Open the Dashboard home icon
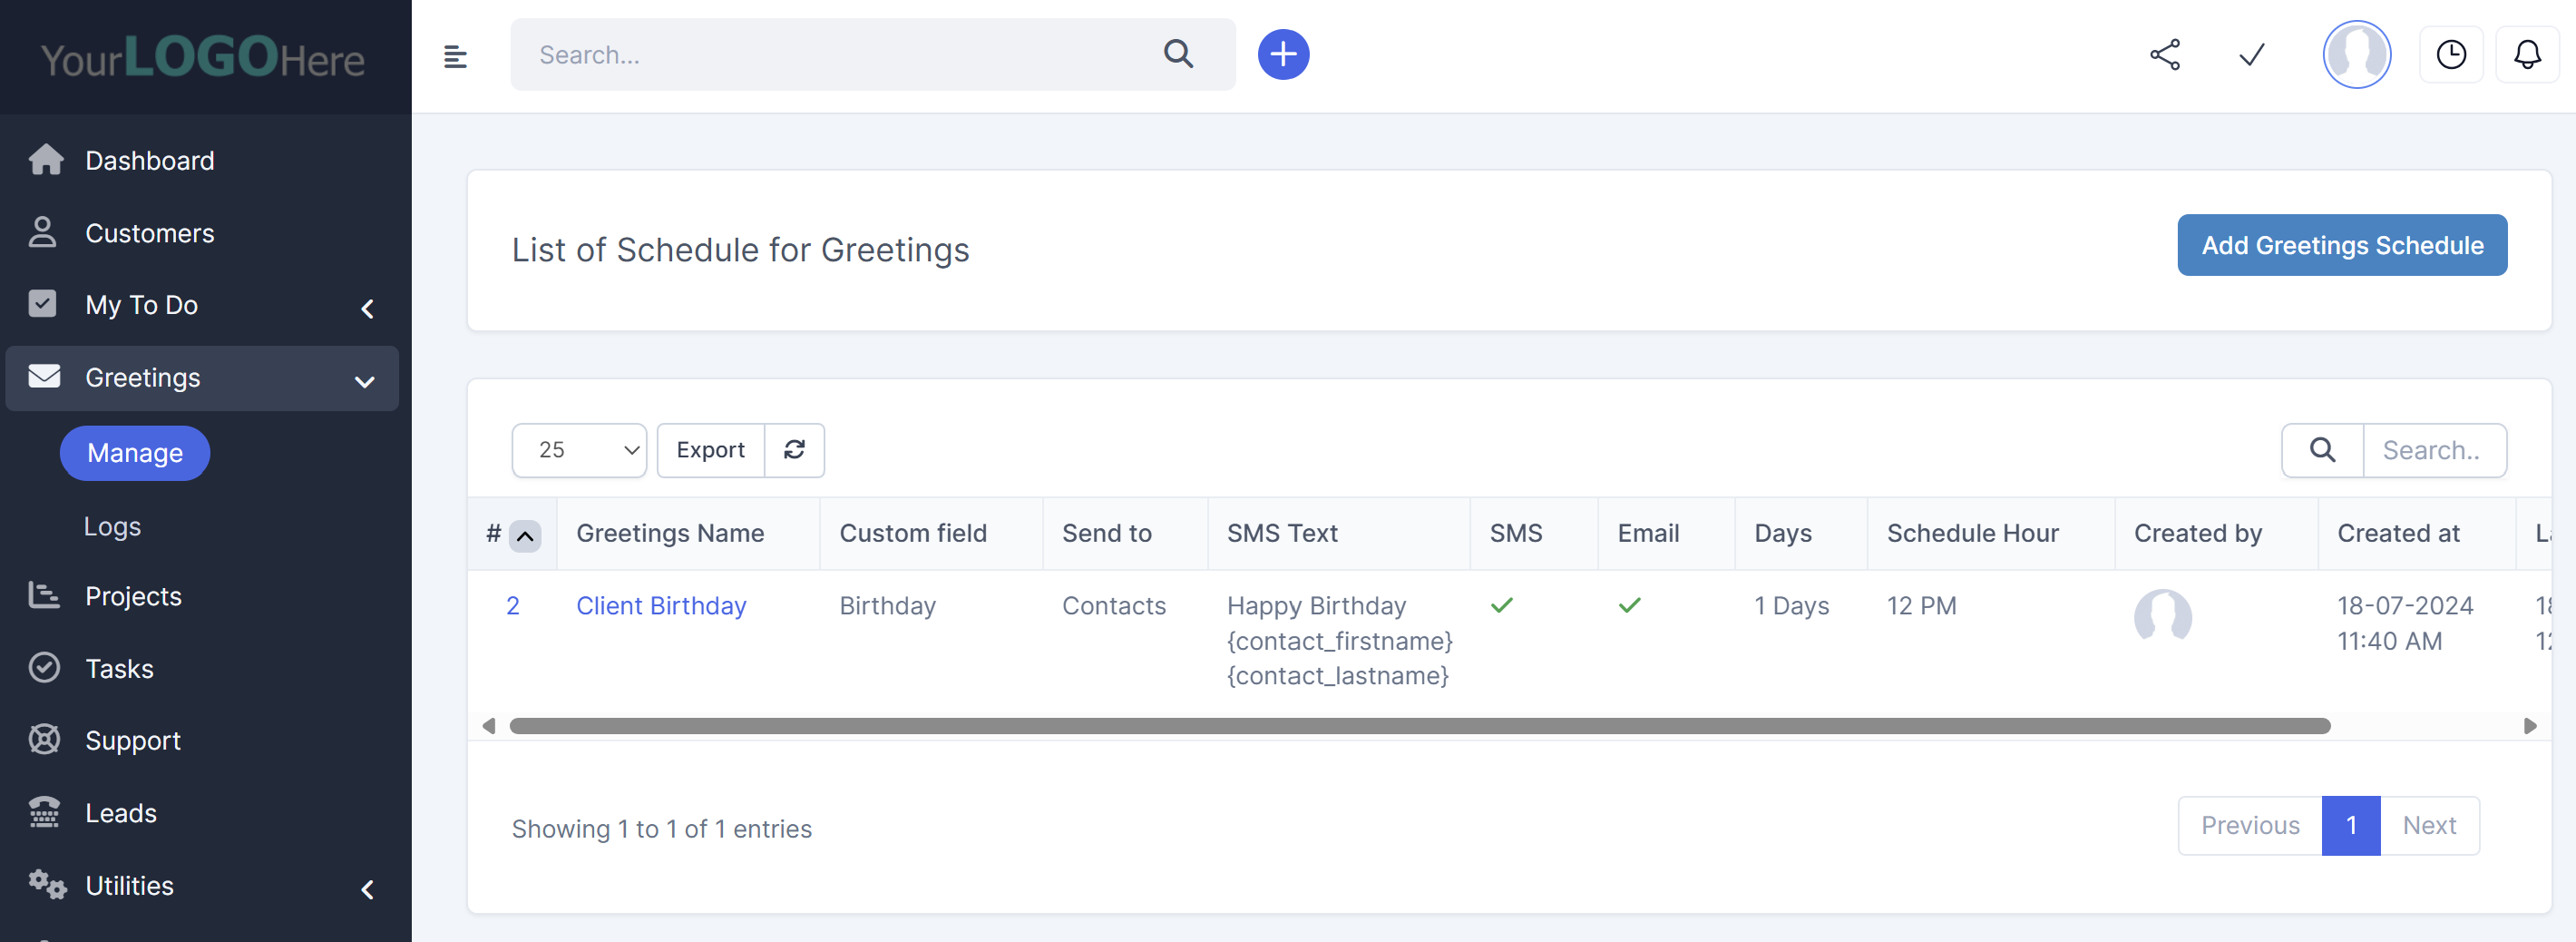Viewport: 2576px width, 942px height. (45, 160)
